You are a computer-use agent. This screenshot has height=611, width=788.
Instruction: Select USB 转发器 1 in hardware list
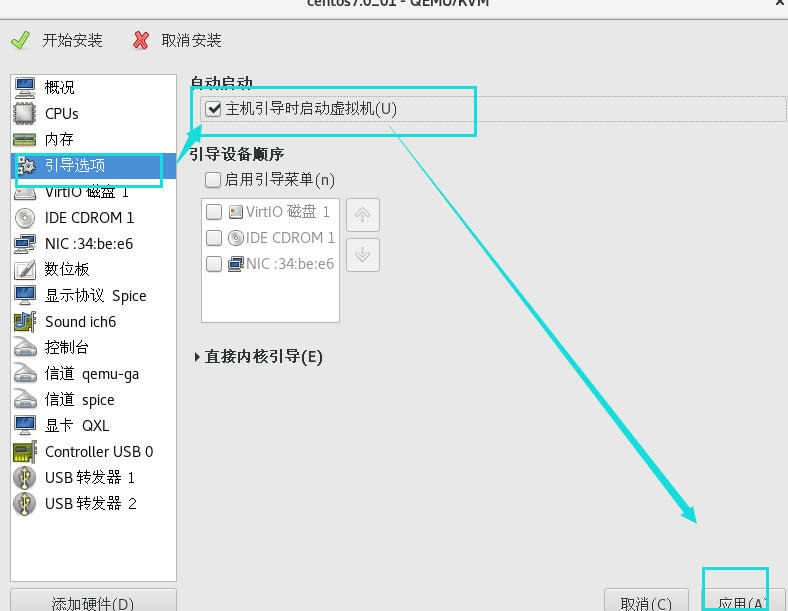point(93,478)
